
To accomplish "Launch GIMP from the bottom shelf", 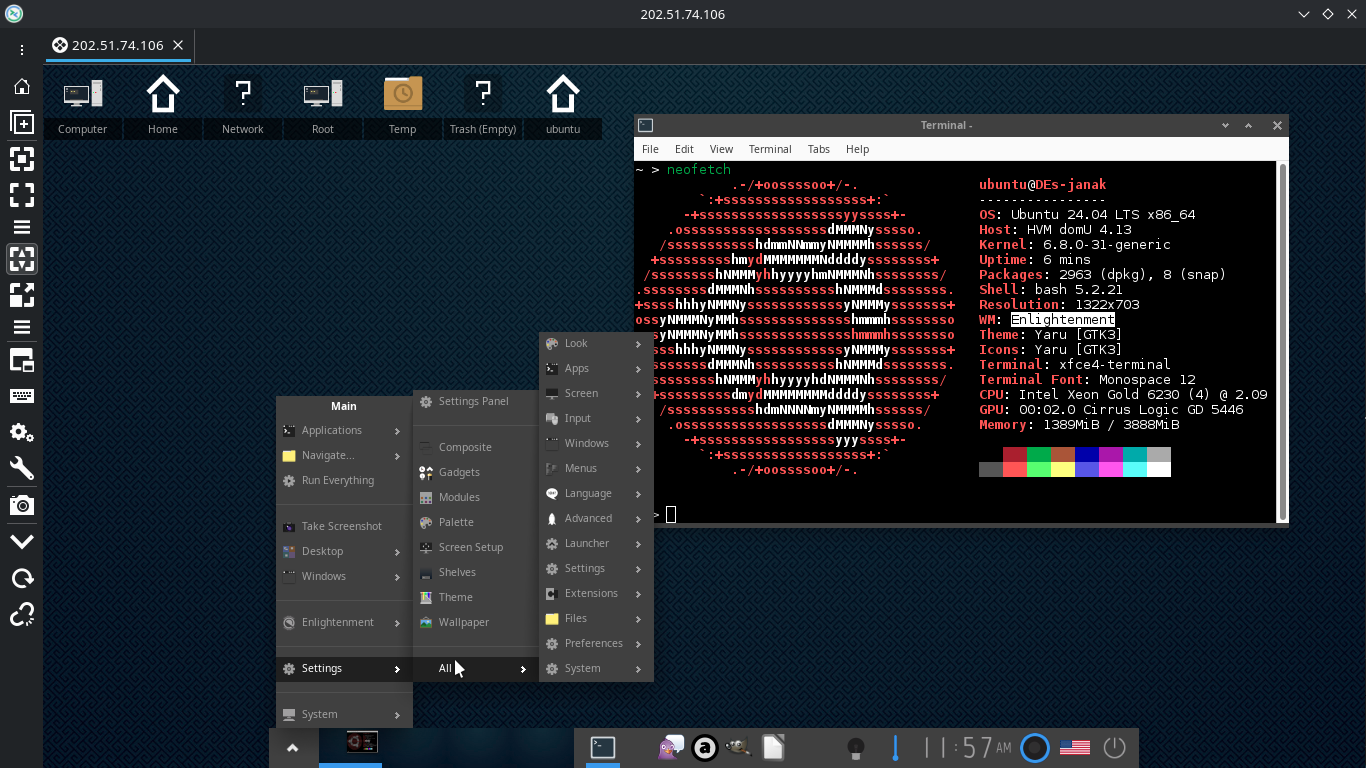I will pos(738,747).
